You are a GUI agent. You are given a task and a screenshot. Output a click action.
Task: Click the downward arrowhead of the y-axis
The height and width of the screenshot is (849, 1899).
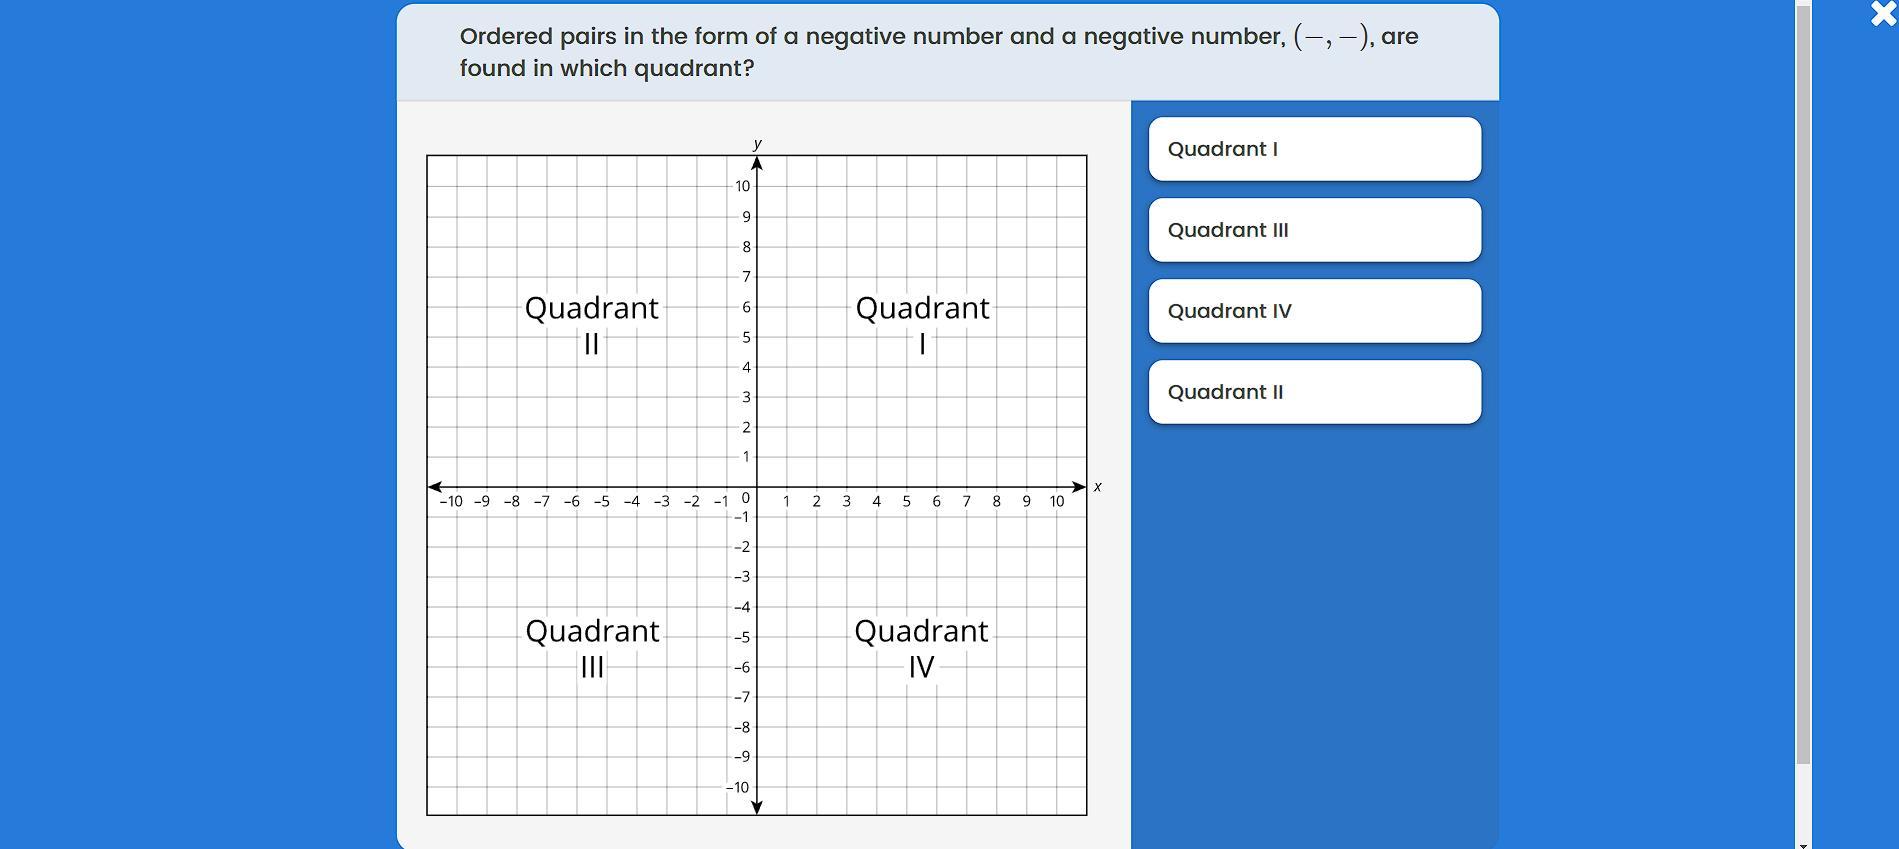tap(757, 807)
